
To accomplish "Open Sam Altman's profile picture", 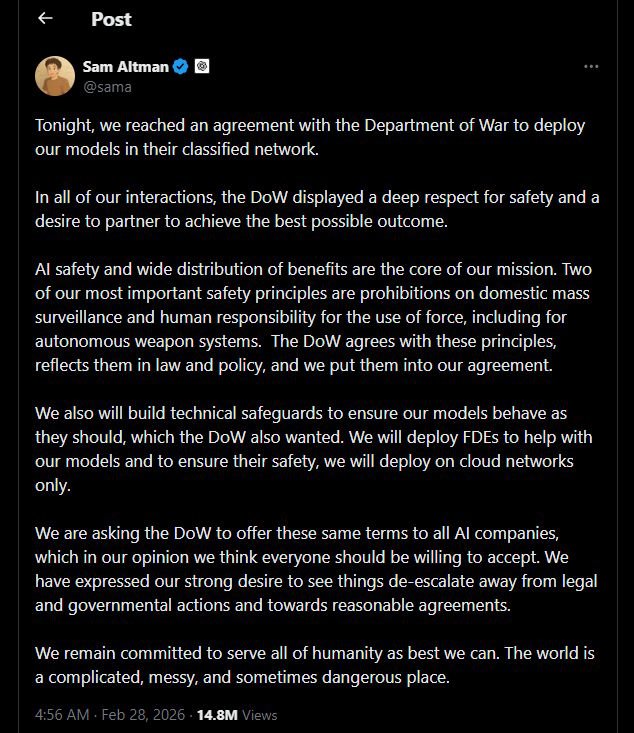I will click(x=55, y=76).
